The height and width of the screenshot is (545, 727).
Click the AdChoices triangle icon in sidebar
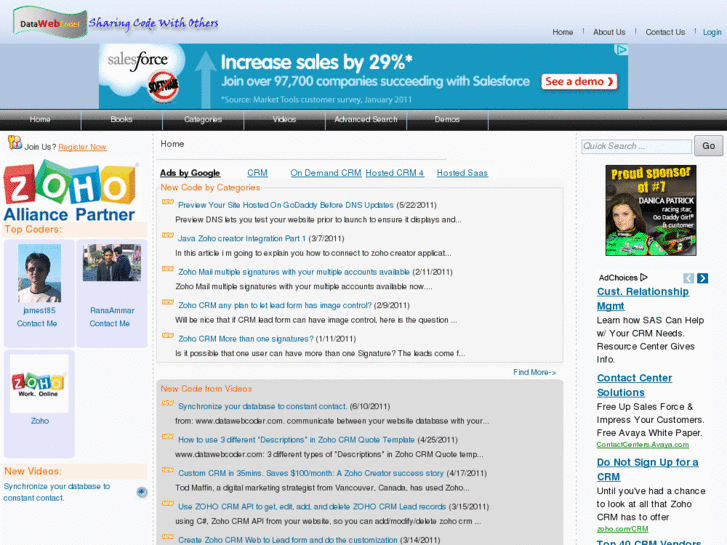pyautogui.click(x=644, y=277)
